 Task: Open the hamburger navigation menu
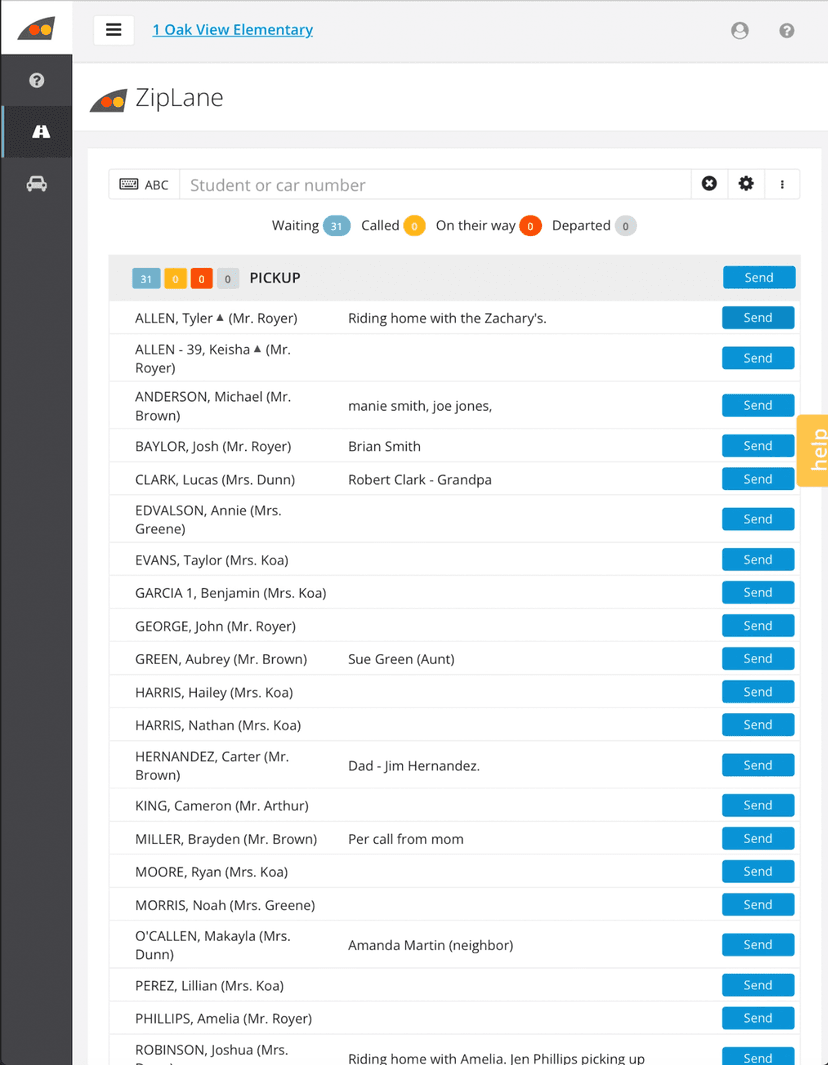[x=114, y=30]
